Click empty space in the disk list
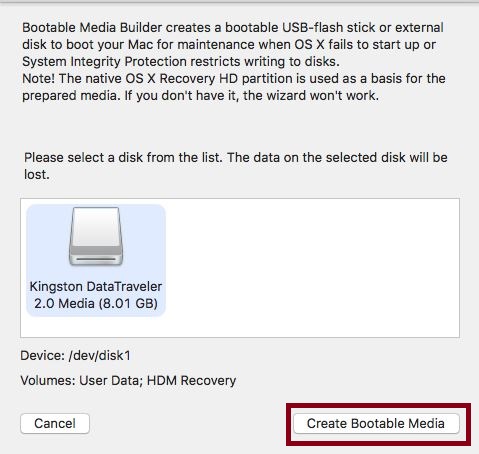Screen dimensions: 479x454 310,267
